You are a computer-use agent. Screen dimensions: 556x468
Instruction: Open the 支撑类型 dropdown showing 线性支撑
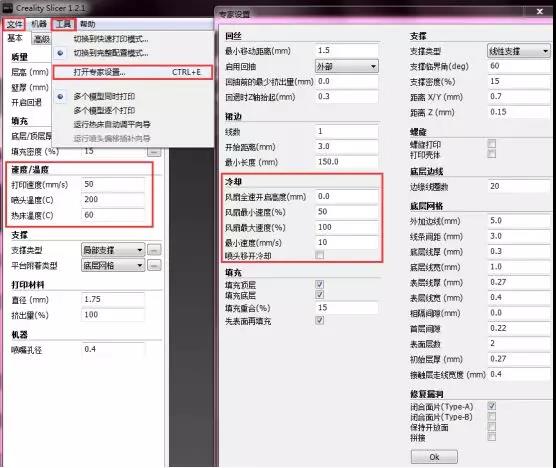(x=518, y=51)
